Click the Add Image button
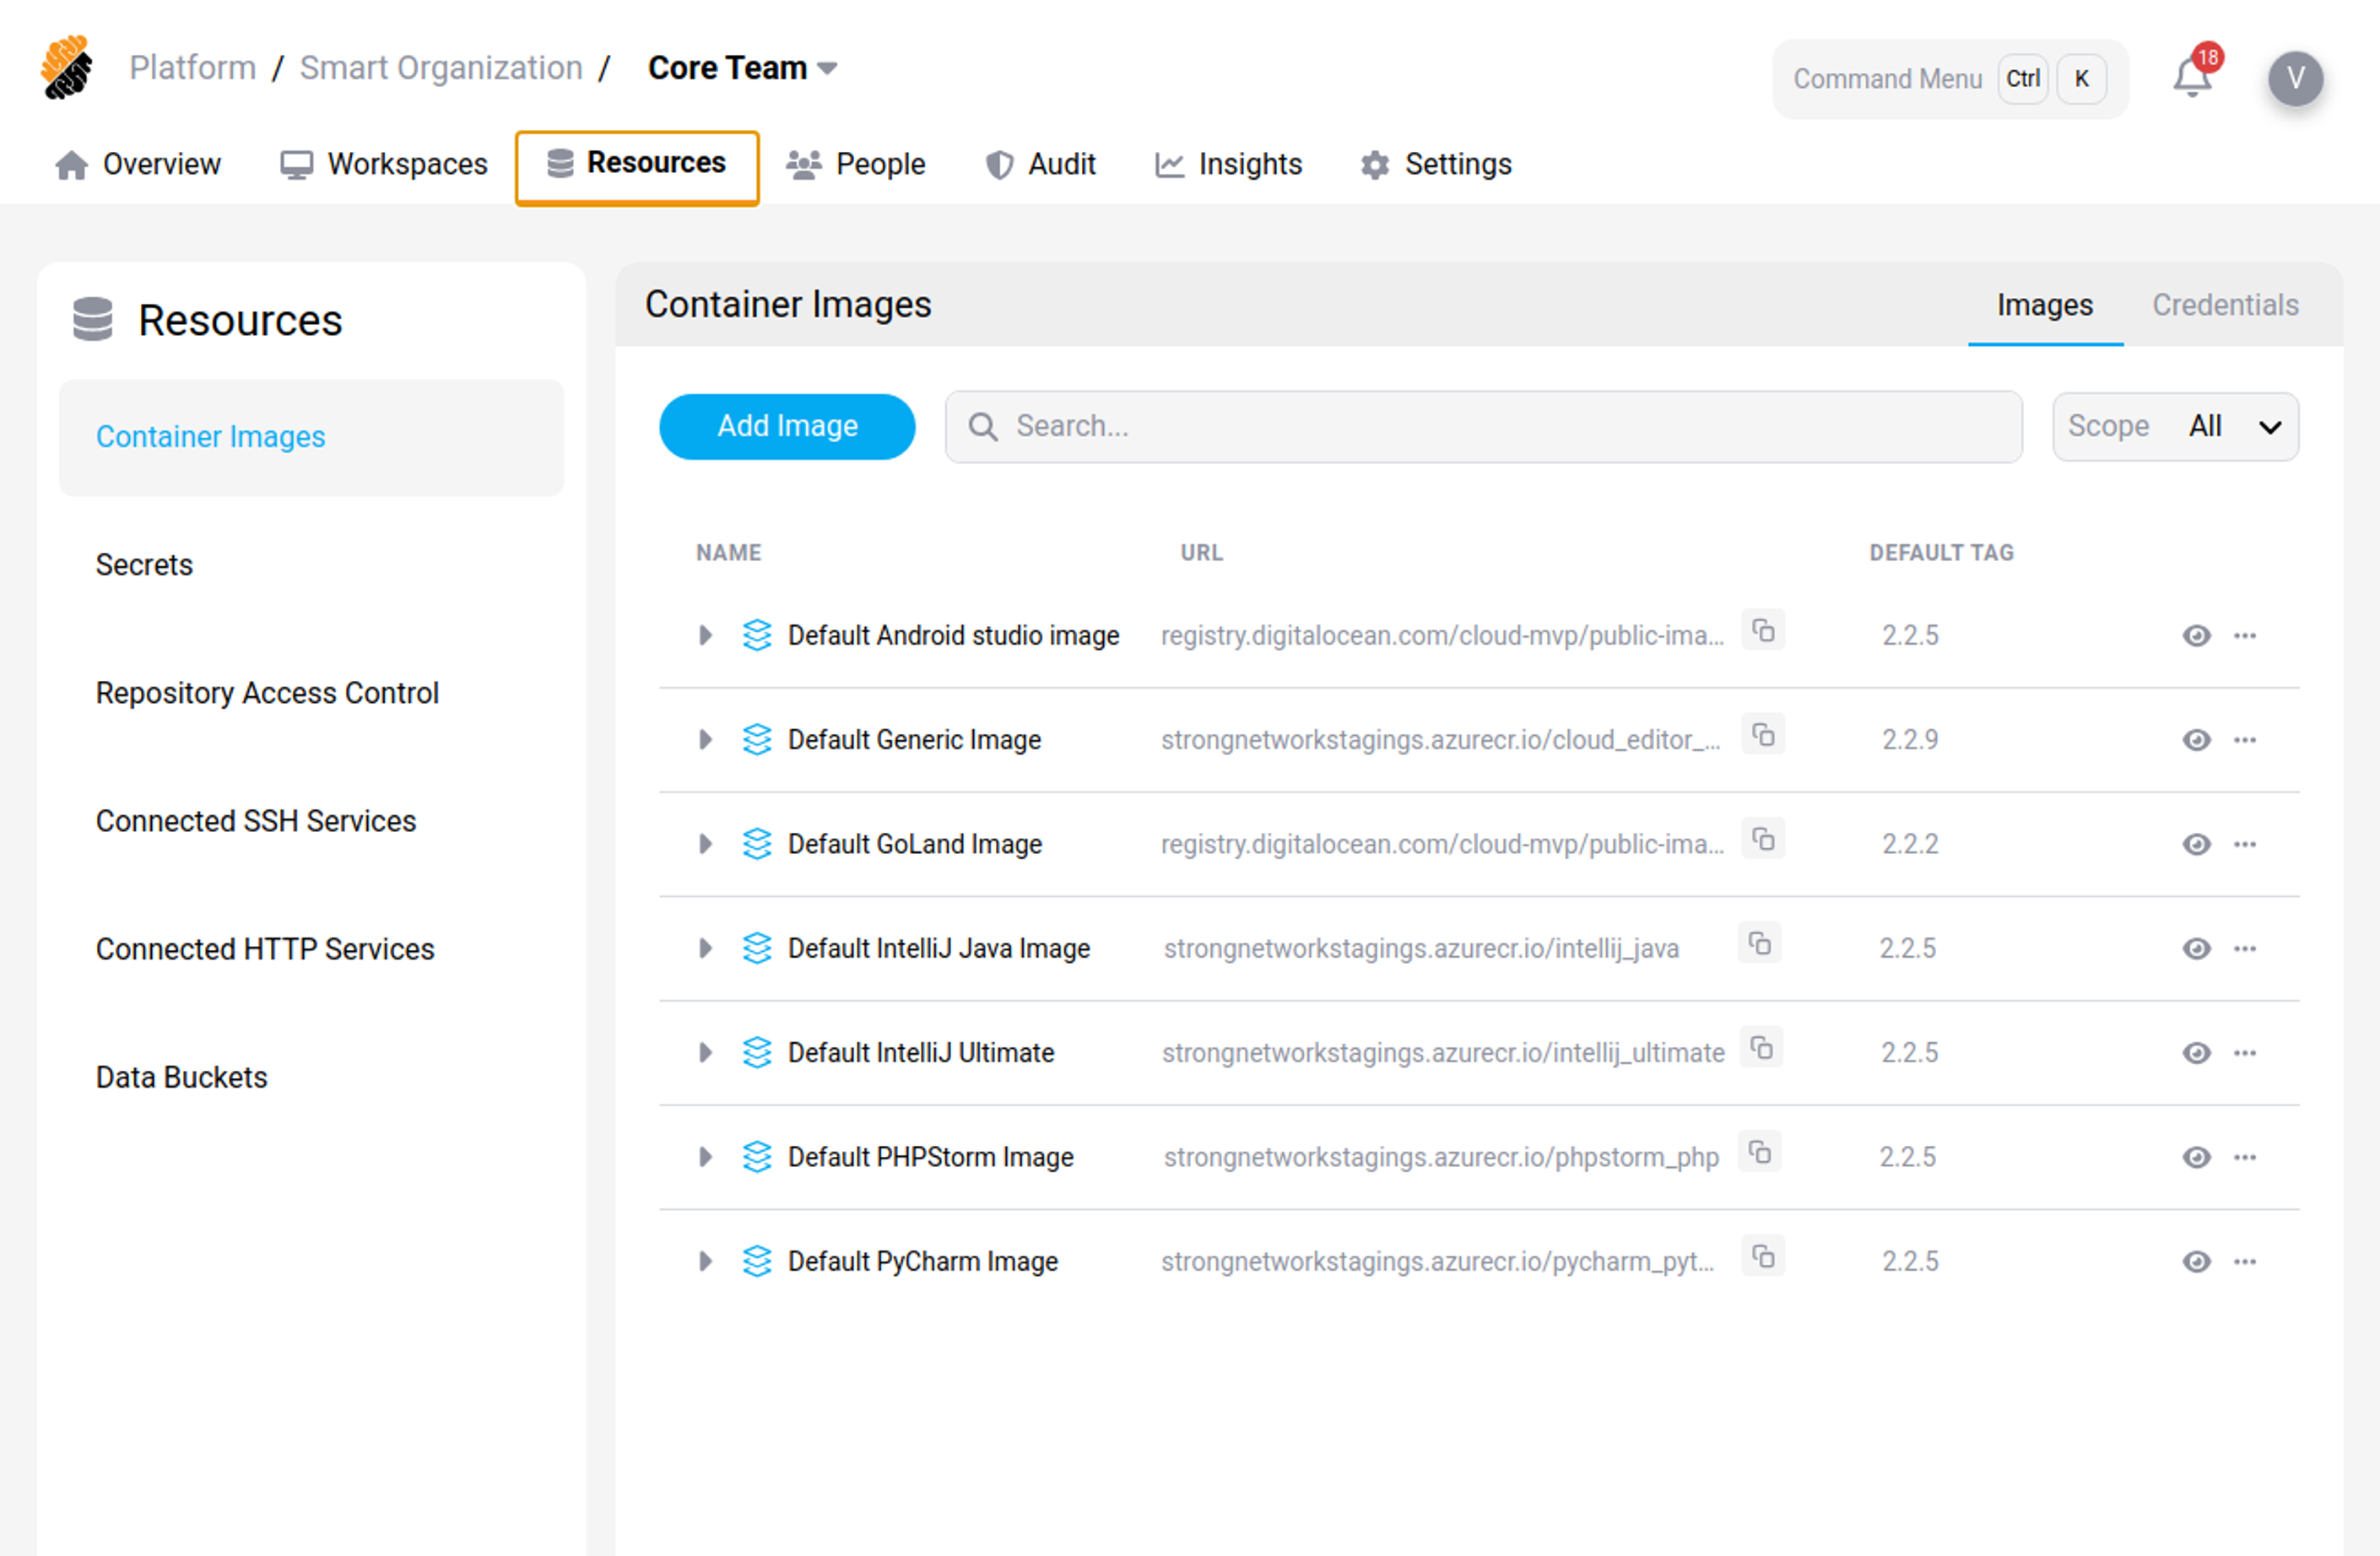Screen dimensions: 2380x1556 point(787,427)
